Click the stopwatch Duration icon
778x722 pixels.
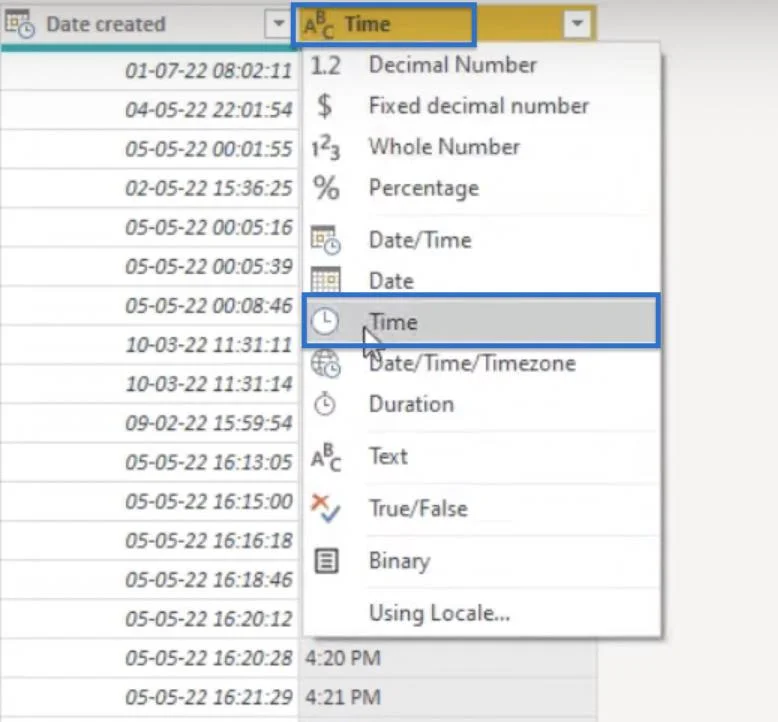click(x=325, y=403)
